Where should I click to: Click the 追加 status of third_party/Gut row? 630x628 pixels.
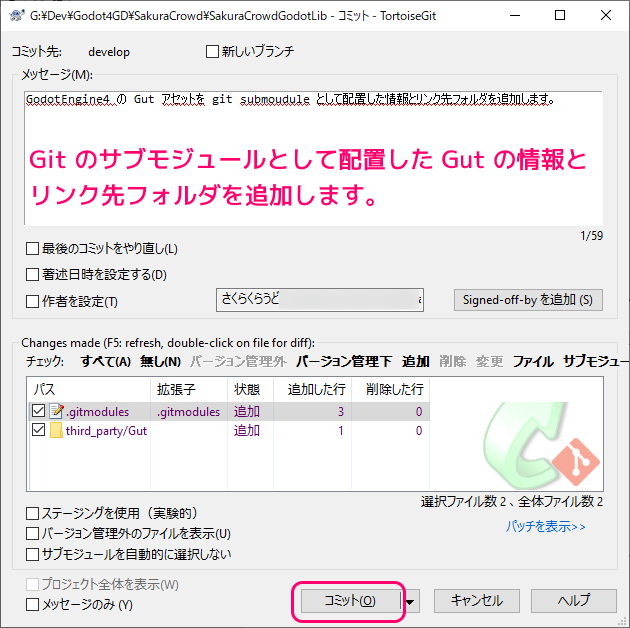click(247, 431)
